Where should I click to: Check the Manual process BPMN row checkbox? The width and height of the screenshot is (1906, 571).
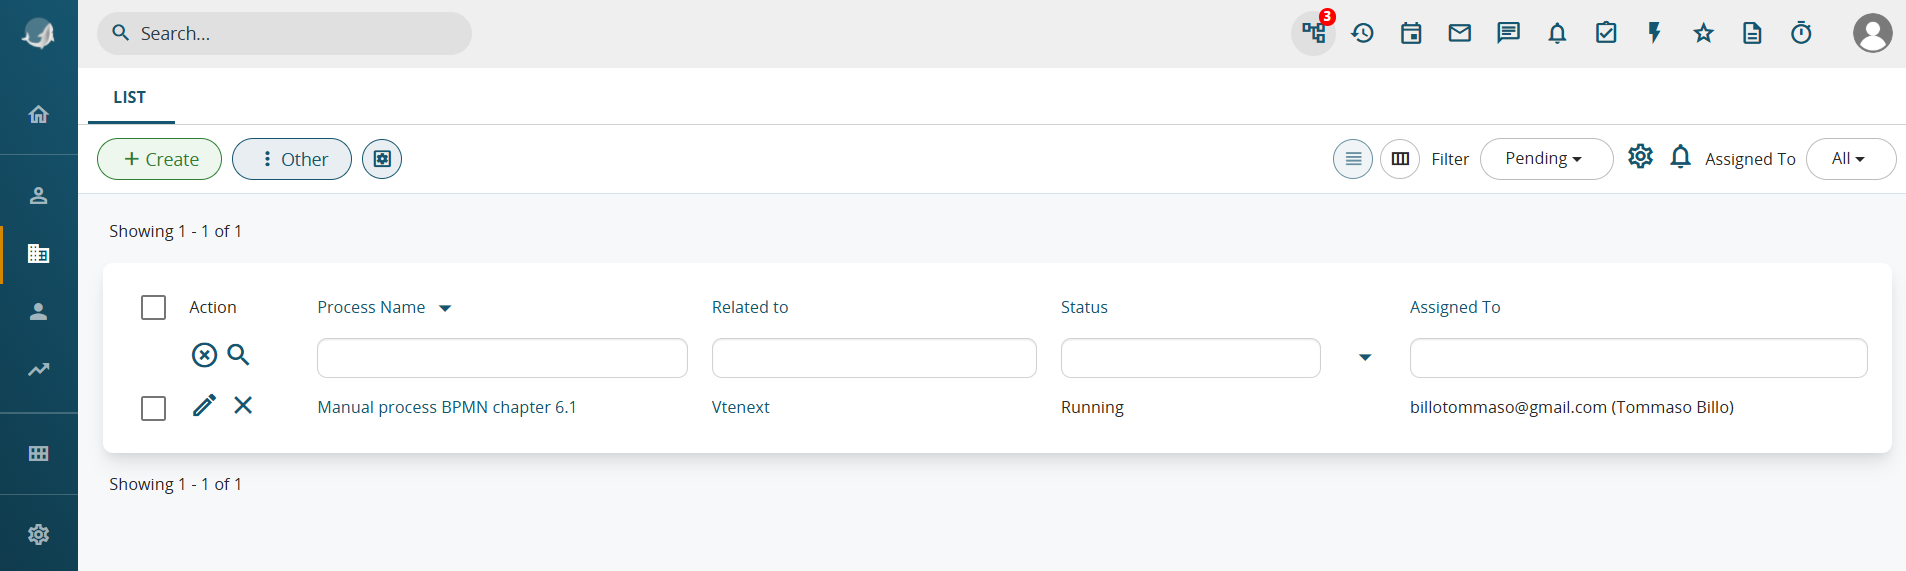(x=153, y=408)
